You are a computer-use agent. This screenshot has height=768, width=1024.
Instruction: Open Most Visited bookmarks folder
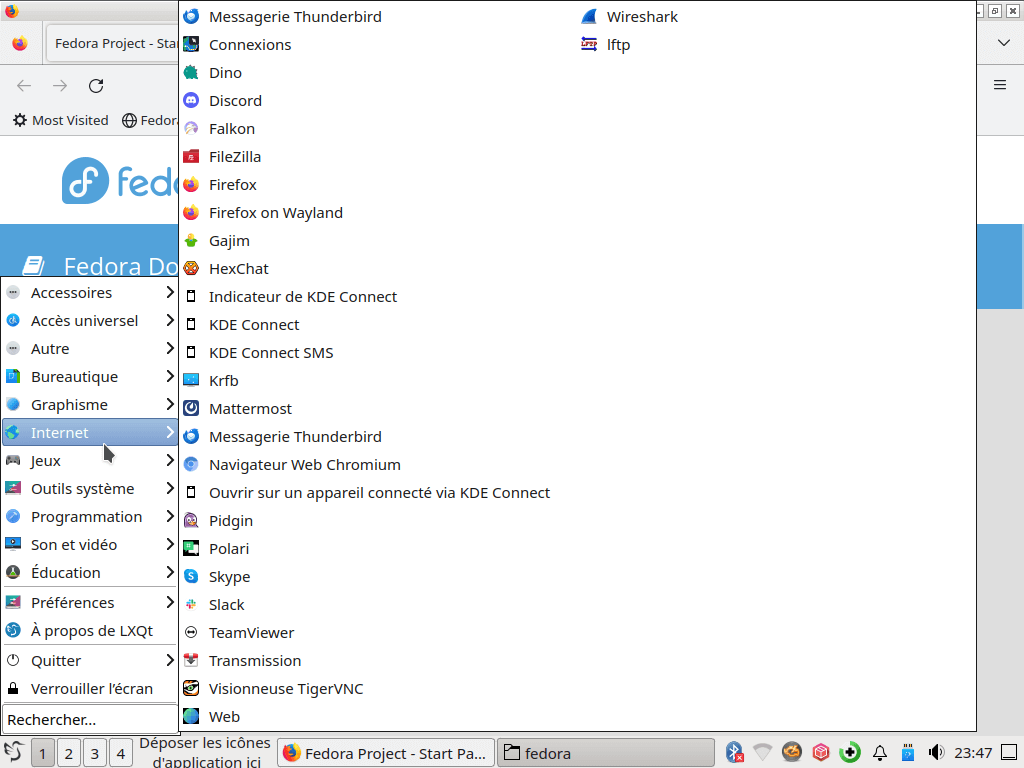point(61,121)
